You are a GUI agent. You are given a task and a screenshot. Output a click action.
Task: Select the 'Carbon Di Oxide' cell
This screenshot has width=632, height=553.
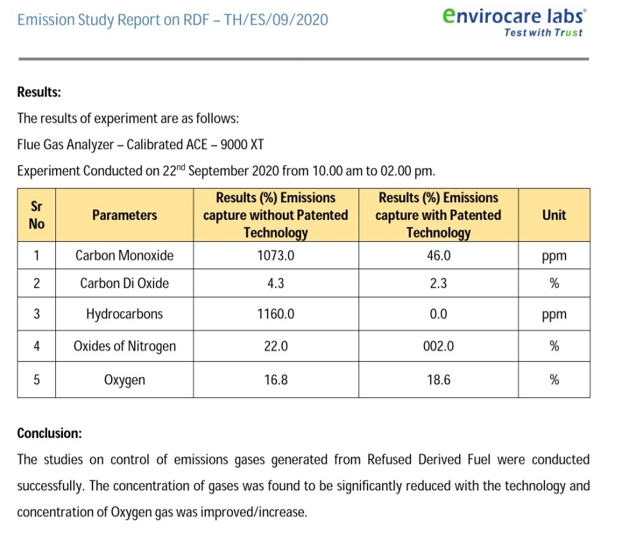click(125, 283)
